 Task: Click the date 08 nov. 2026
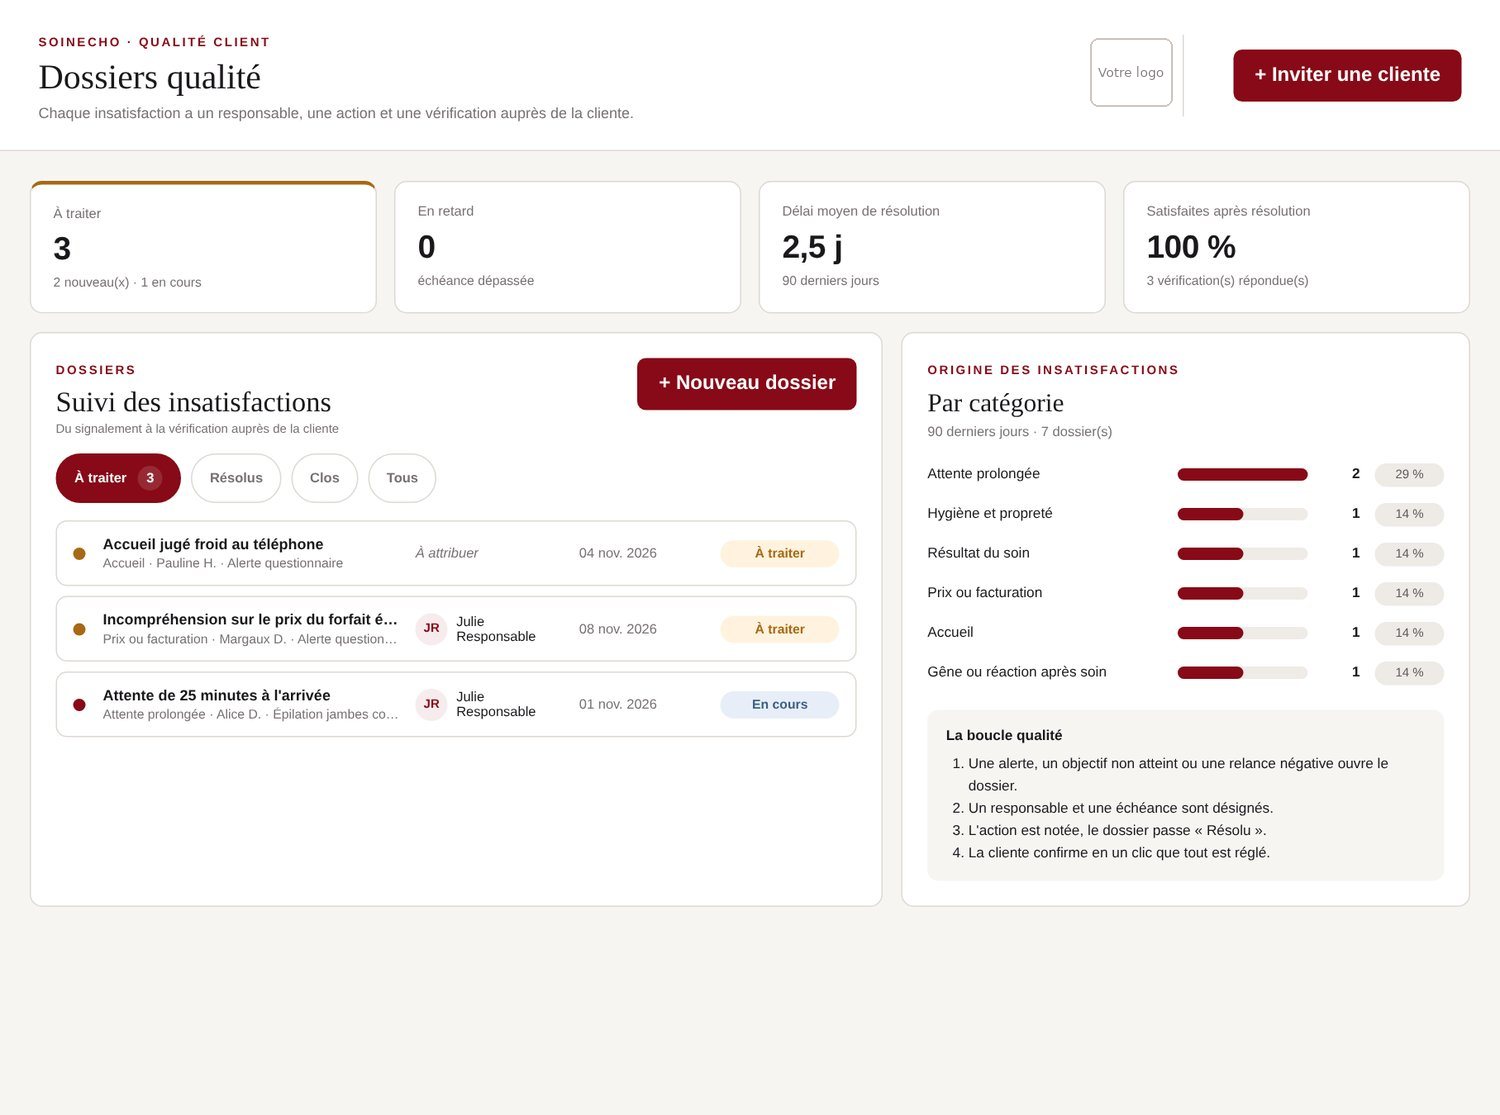(618, 629)
